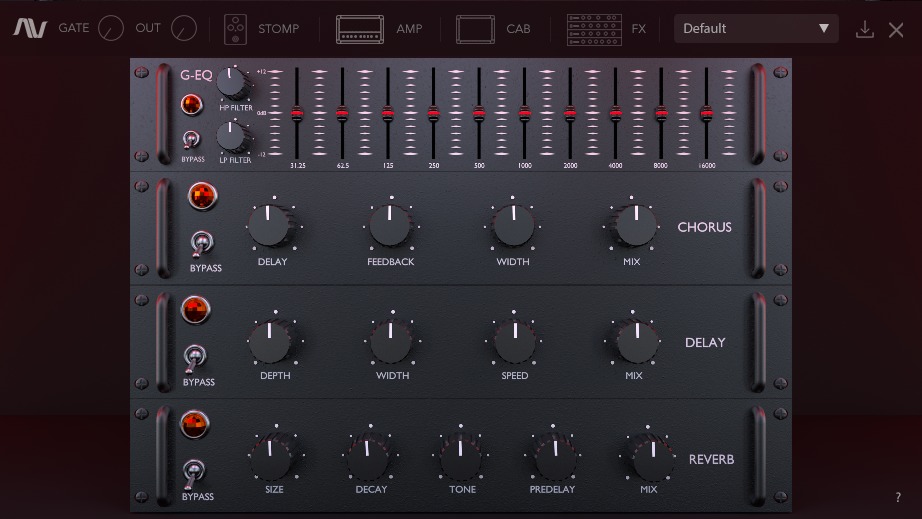The width and height of the screenshot is (922, 519).
Task: Click the Chorus MIX knob
Action: pos(635,225)
